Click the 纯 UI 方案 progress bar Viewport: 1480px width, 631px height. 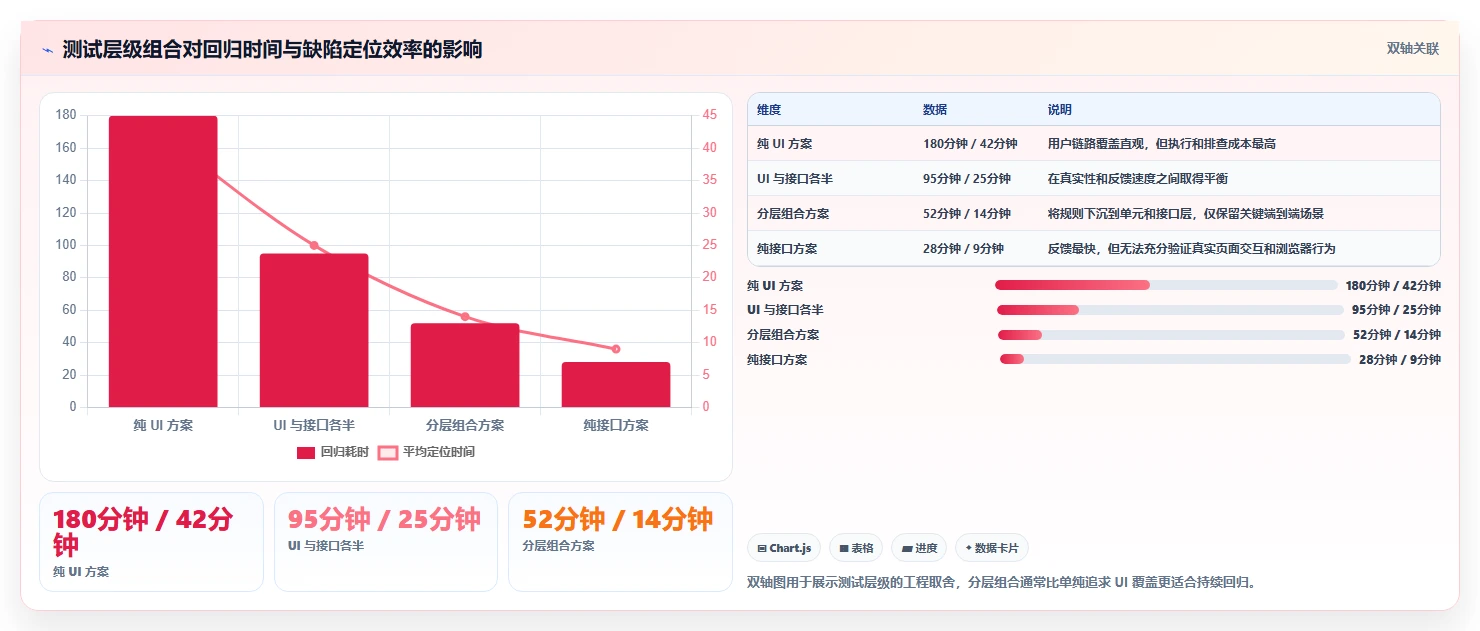point(1166,285)
